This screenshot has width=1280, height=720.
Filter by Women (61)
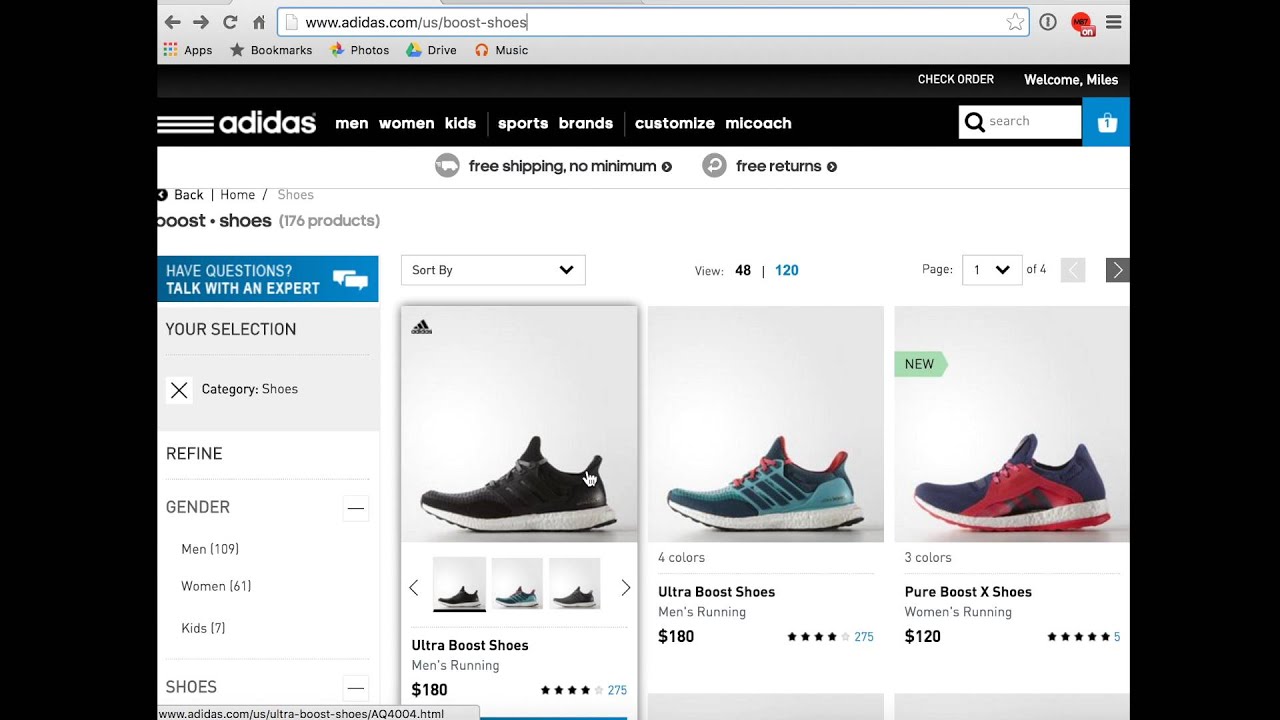(216, 586)
